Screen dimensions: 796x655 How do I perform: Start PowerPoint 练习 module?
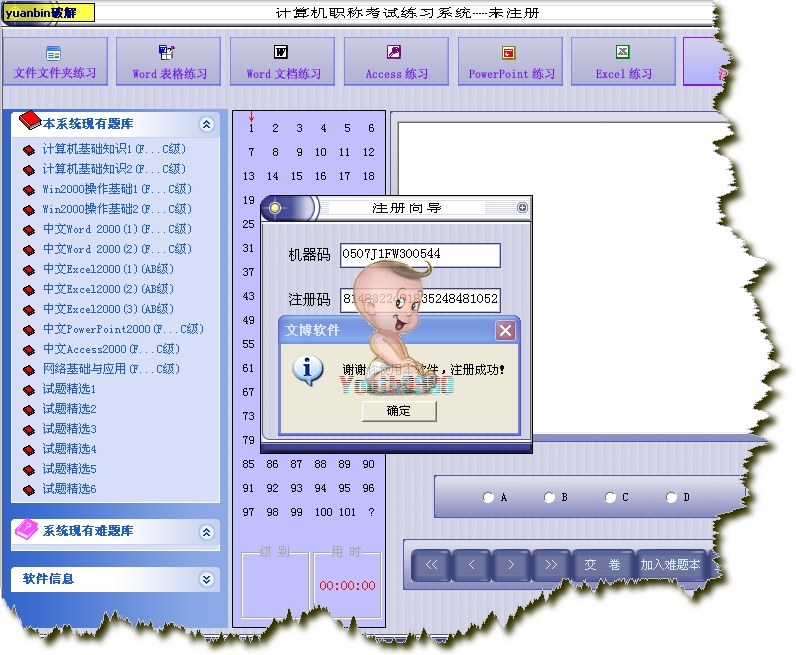tap(510, 62)
